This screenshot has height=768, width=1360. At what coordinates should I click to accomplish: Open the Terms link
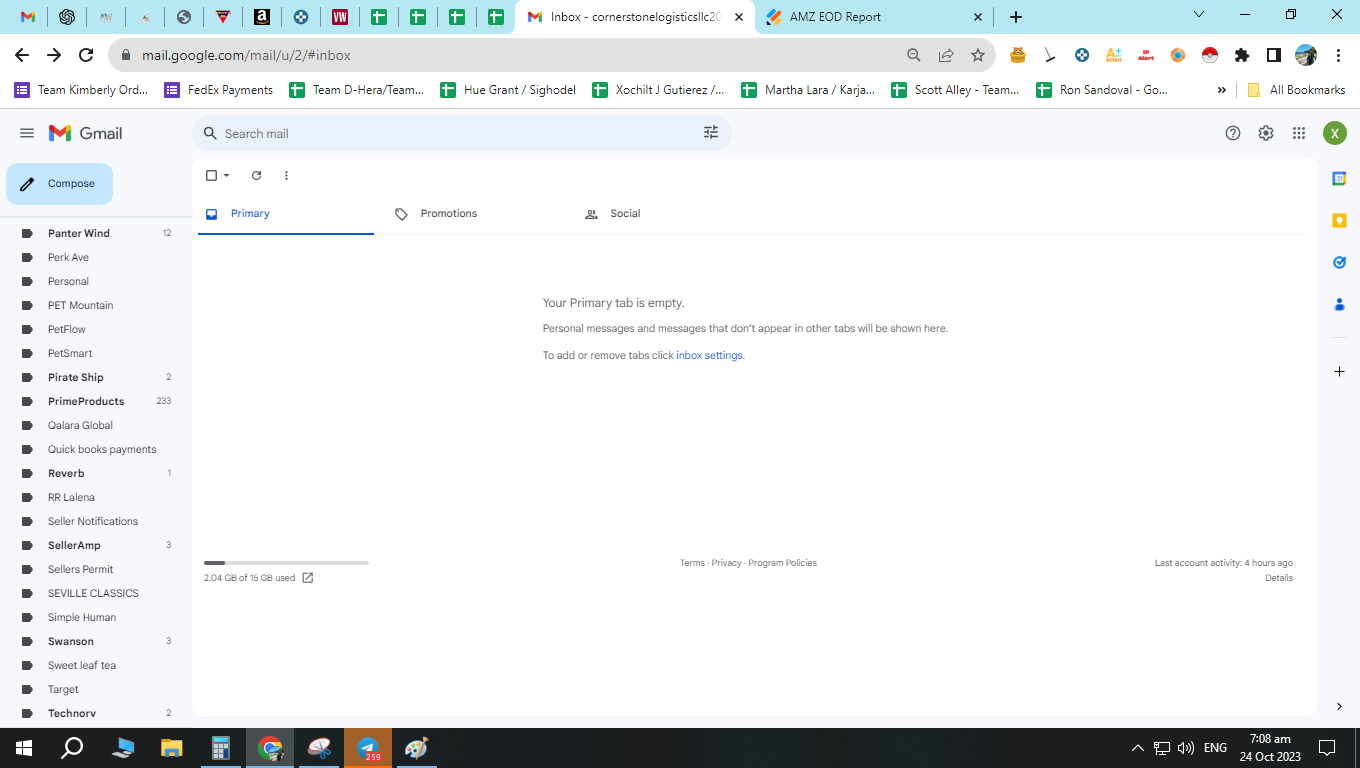point(692,563)
